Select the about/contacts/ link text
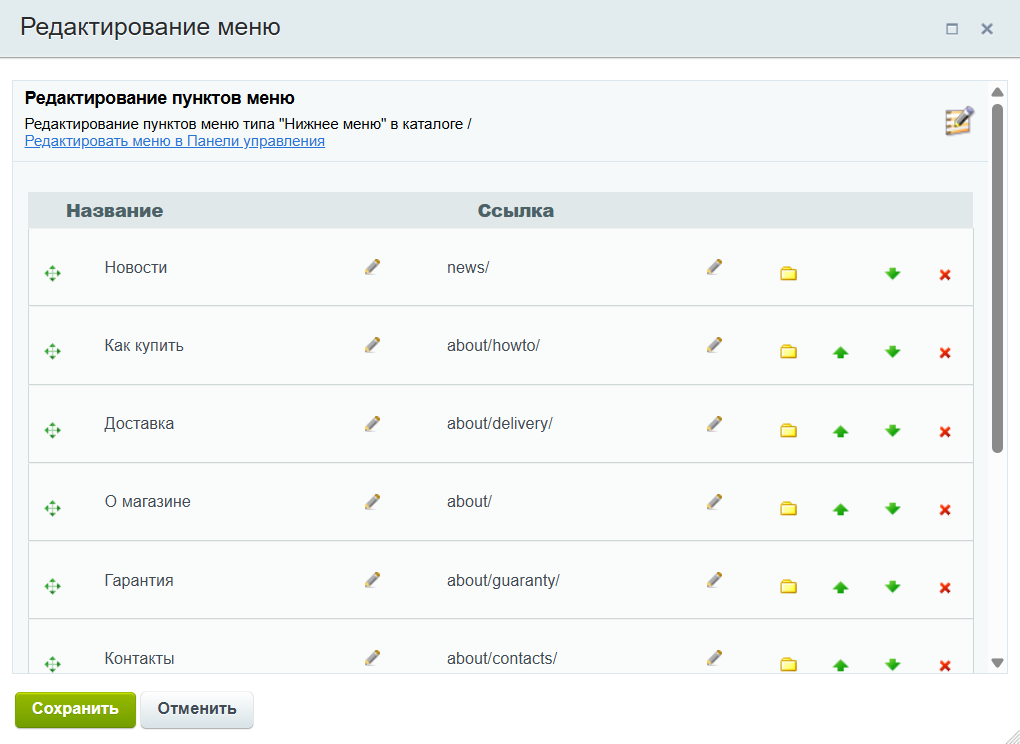This screenshot has width=1020, height=744. point(502,658)
